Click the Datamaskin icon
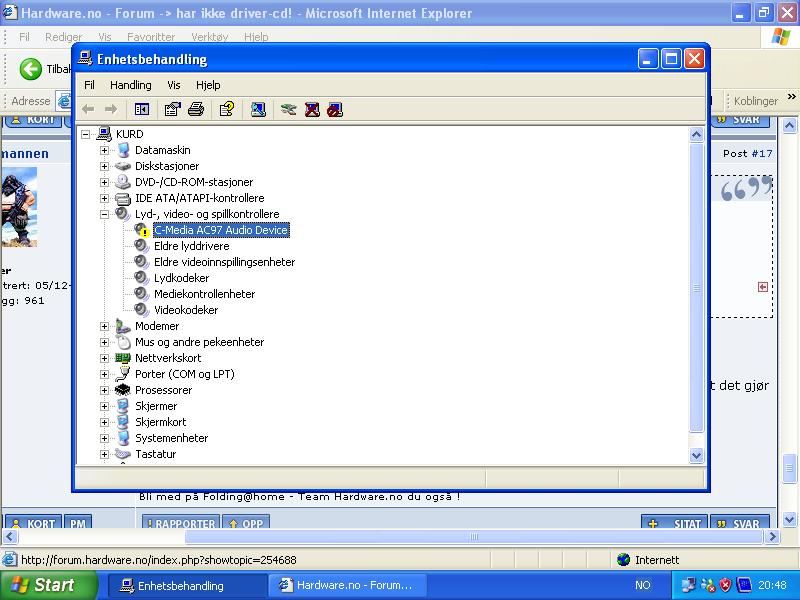The width and height of the screenshot is (800, 600). 123,150
